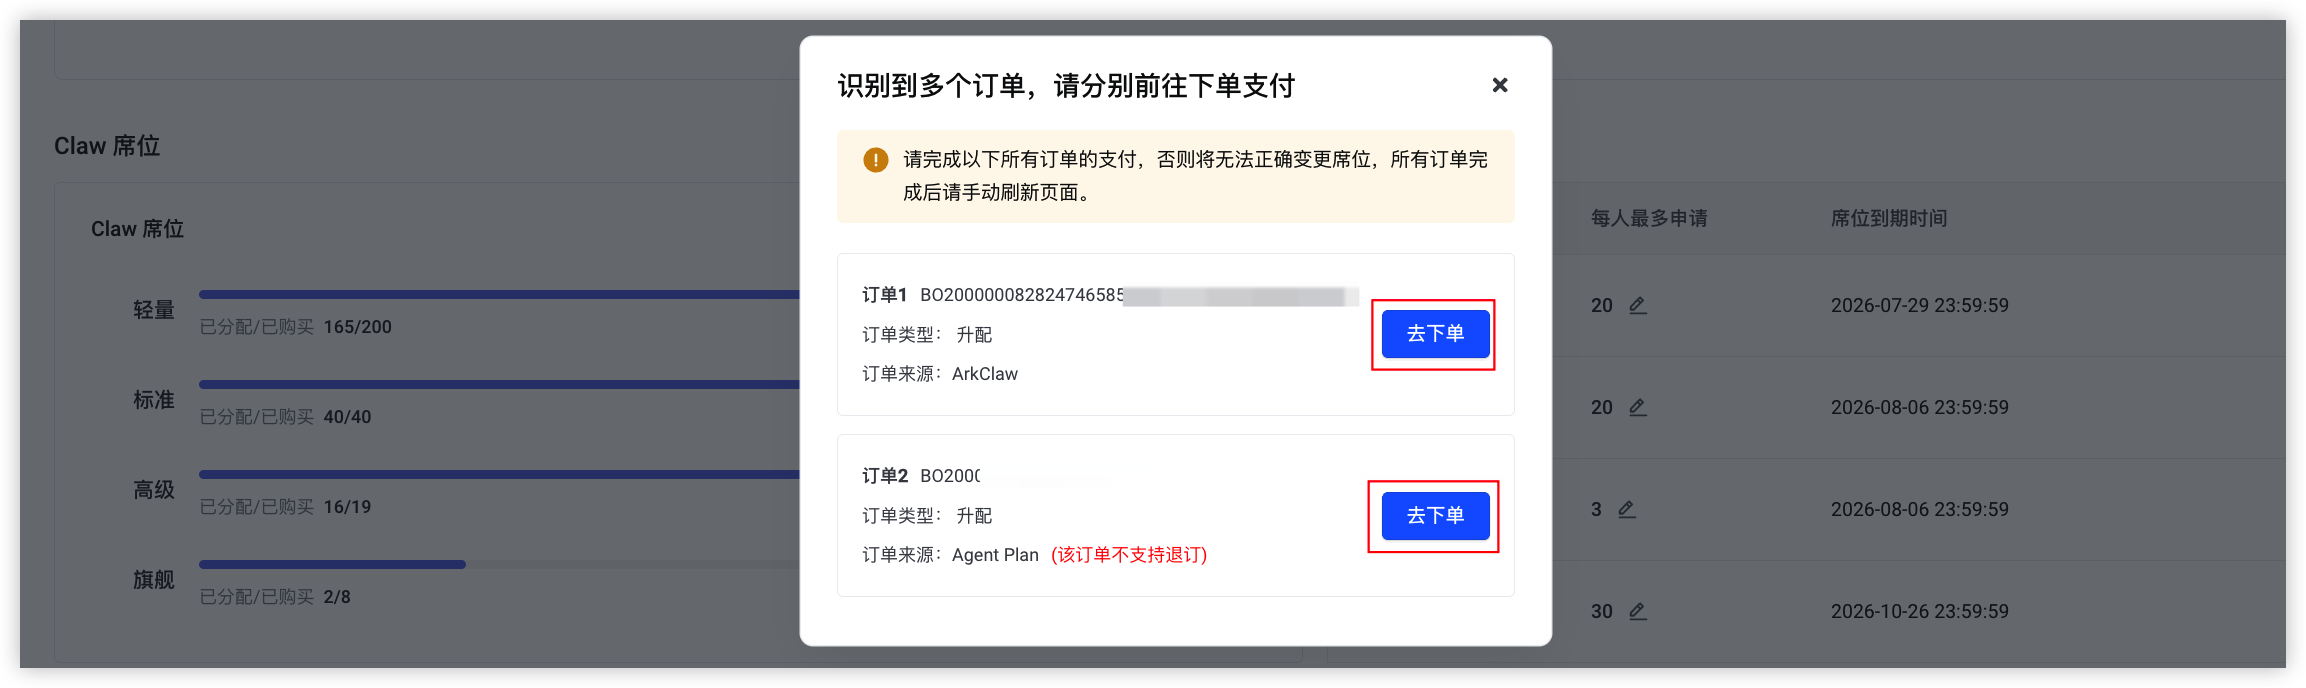Edit the per-person limit of 30
Screen dimensions: 2306x688
coord(1637,611)
